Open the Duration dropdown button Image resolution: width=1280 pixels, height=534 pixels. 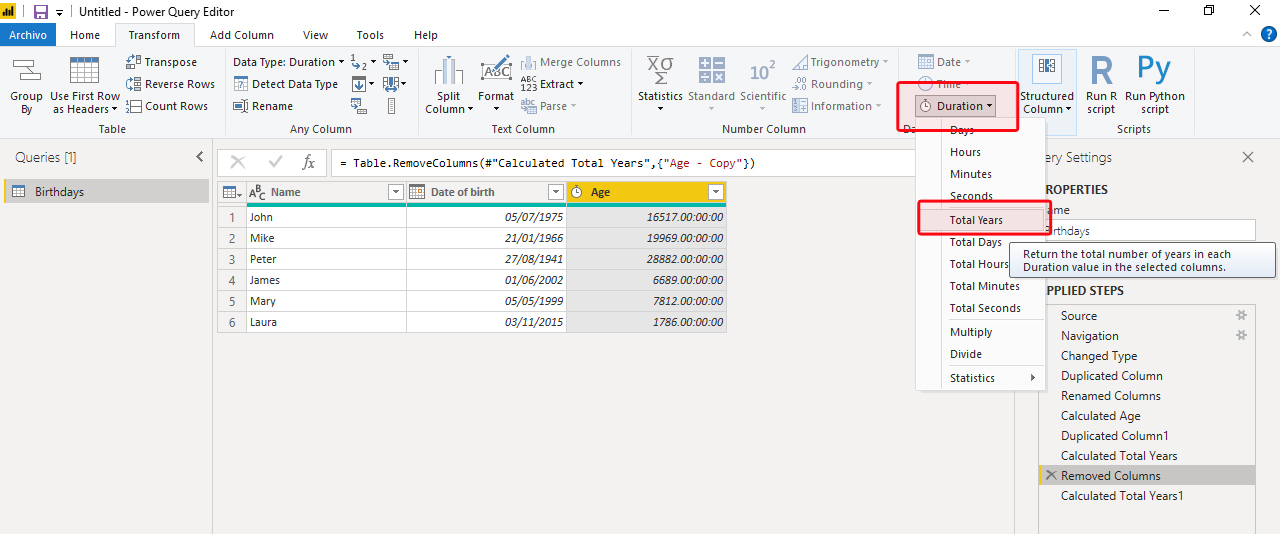pyautogui.click(x=955, y=106)
